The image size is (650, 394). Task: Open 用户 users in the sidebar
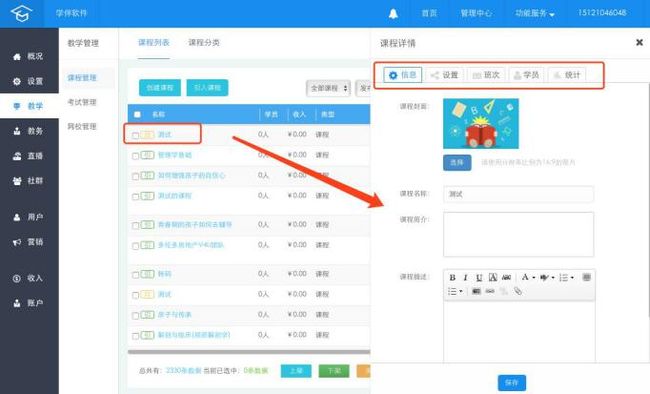click(28, 217)
